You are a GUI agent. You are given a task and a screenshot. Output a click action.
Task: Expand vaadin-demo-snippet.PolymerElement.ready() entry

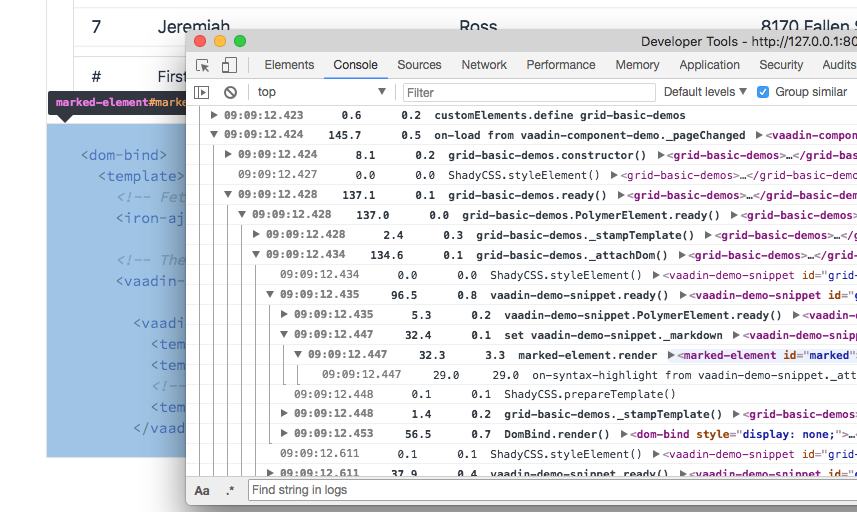tap(284, 314)
